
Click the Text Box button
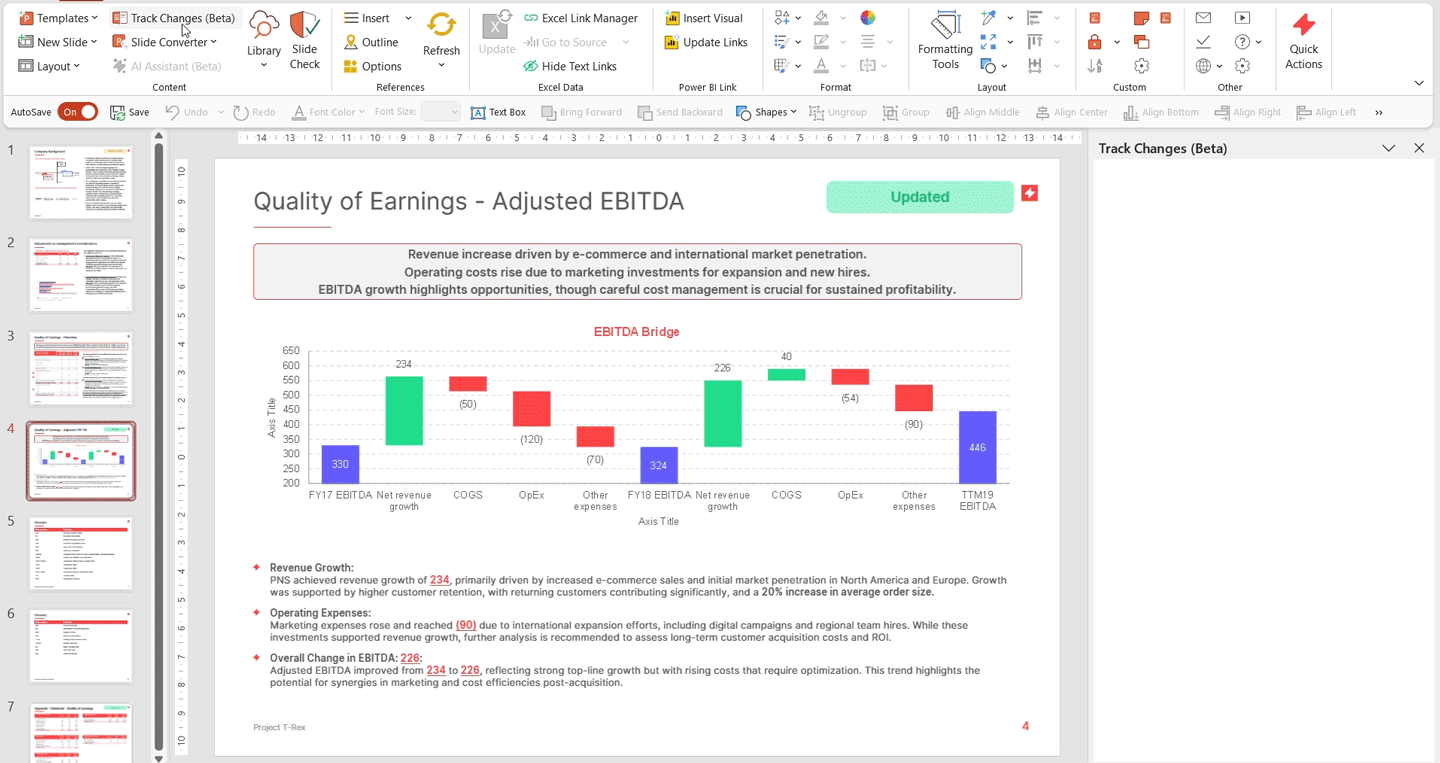click(498, 112)
